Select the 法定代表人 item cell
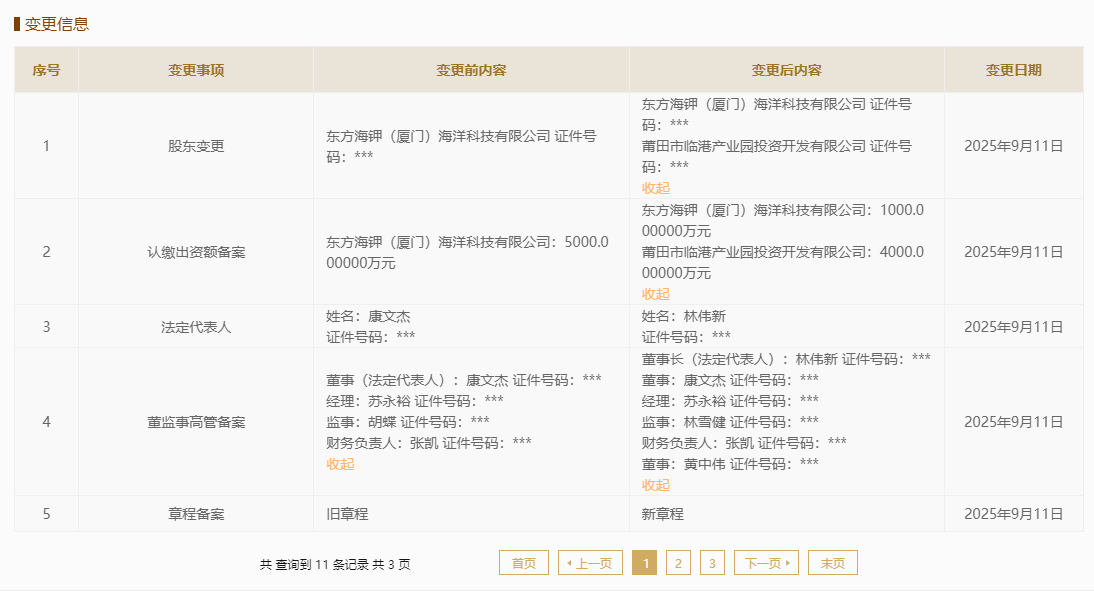 [x=196, y=327]
